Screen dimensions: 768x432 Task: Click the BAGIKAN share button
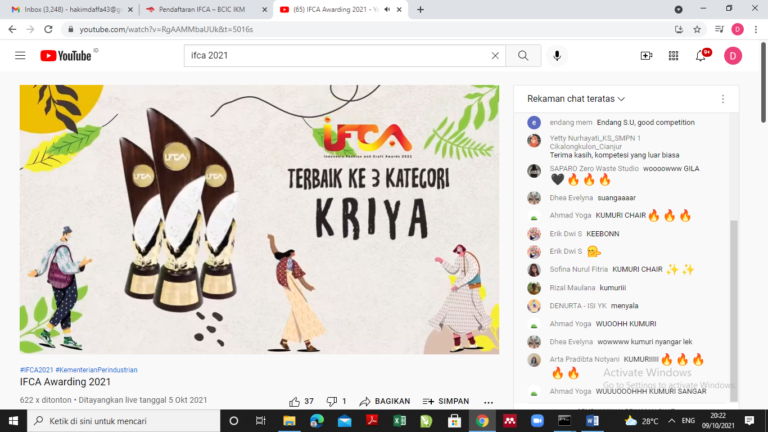click(385, 401)
